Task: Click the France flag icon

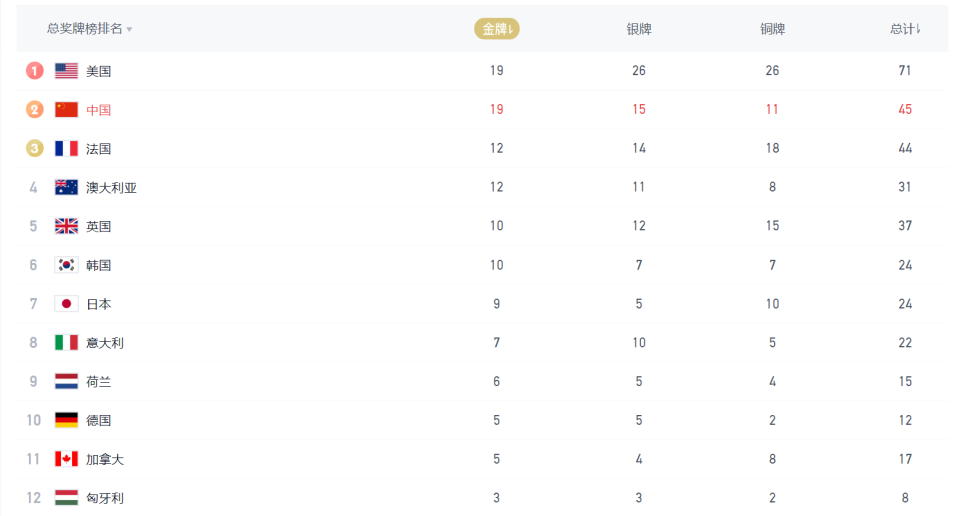Action: [66, 149]
